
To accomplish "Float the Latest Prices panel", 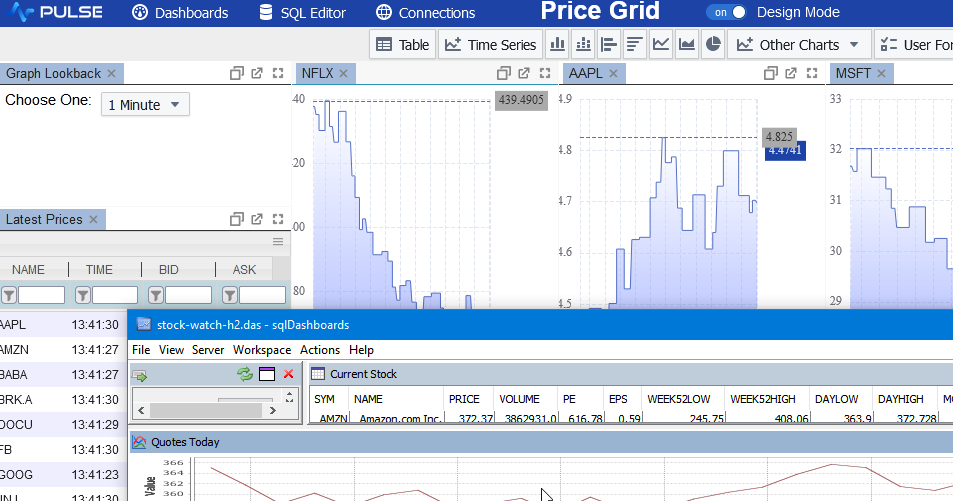I will point(236,219).
